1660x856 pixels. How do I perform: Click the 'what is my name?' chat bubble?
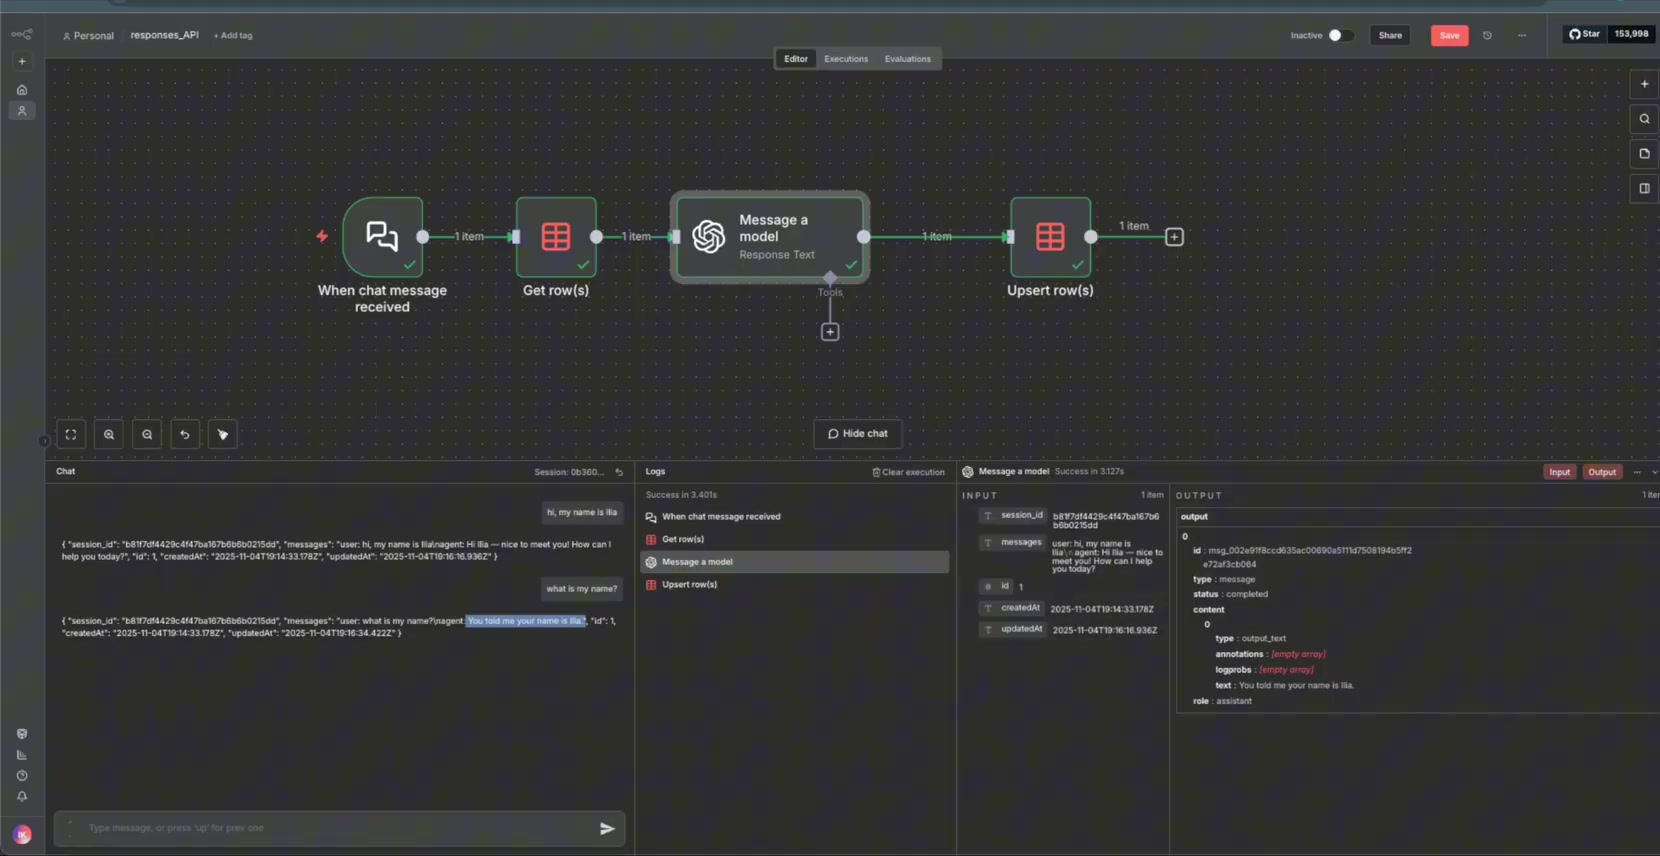tap(582, 589)
